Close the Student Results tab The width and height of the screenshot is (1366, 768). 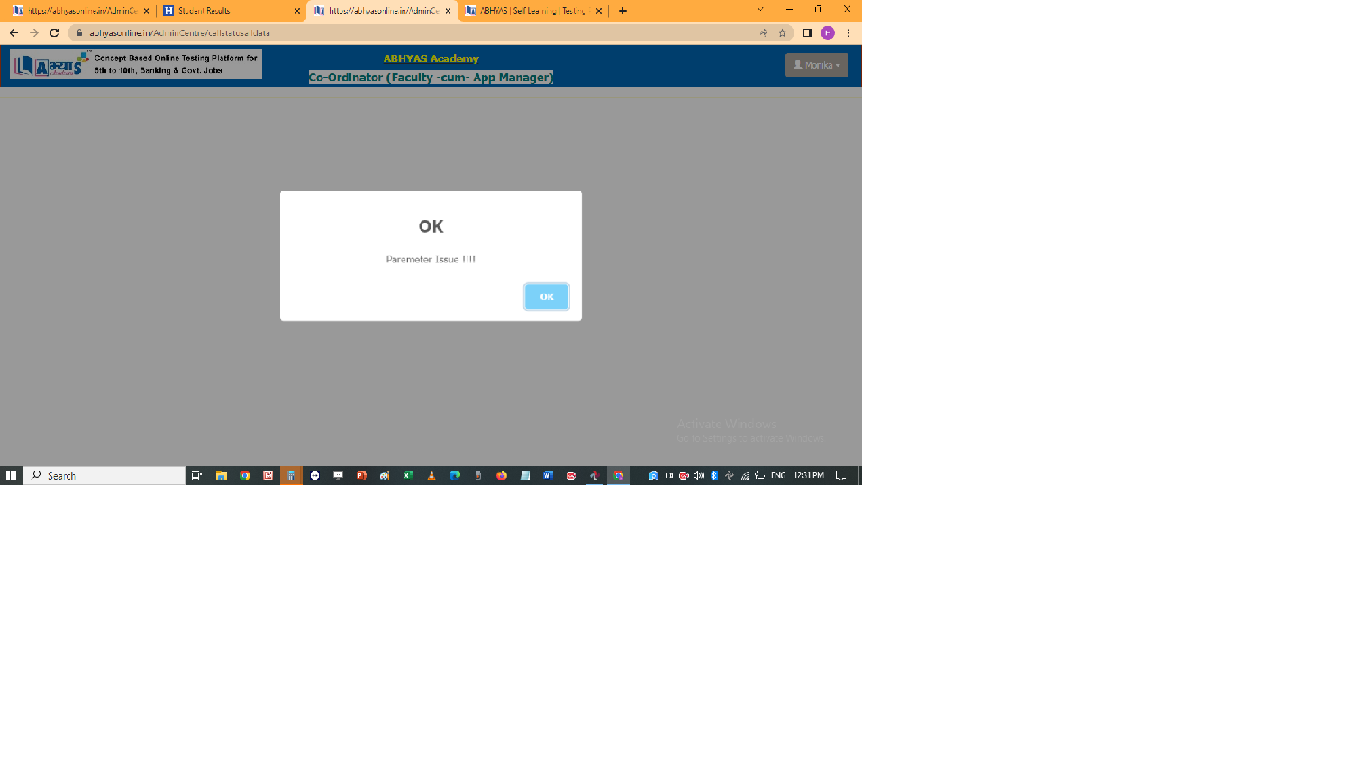click(297, 11)
